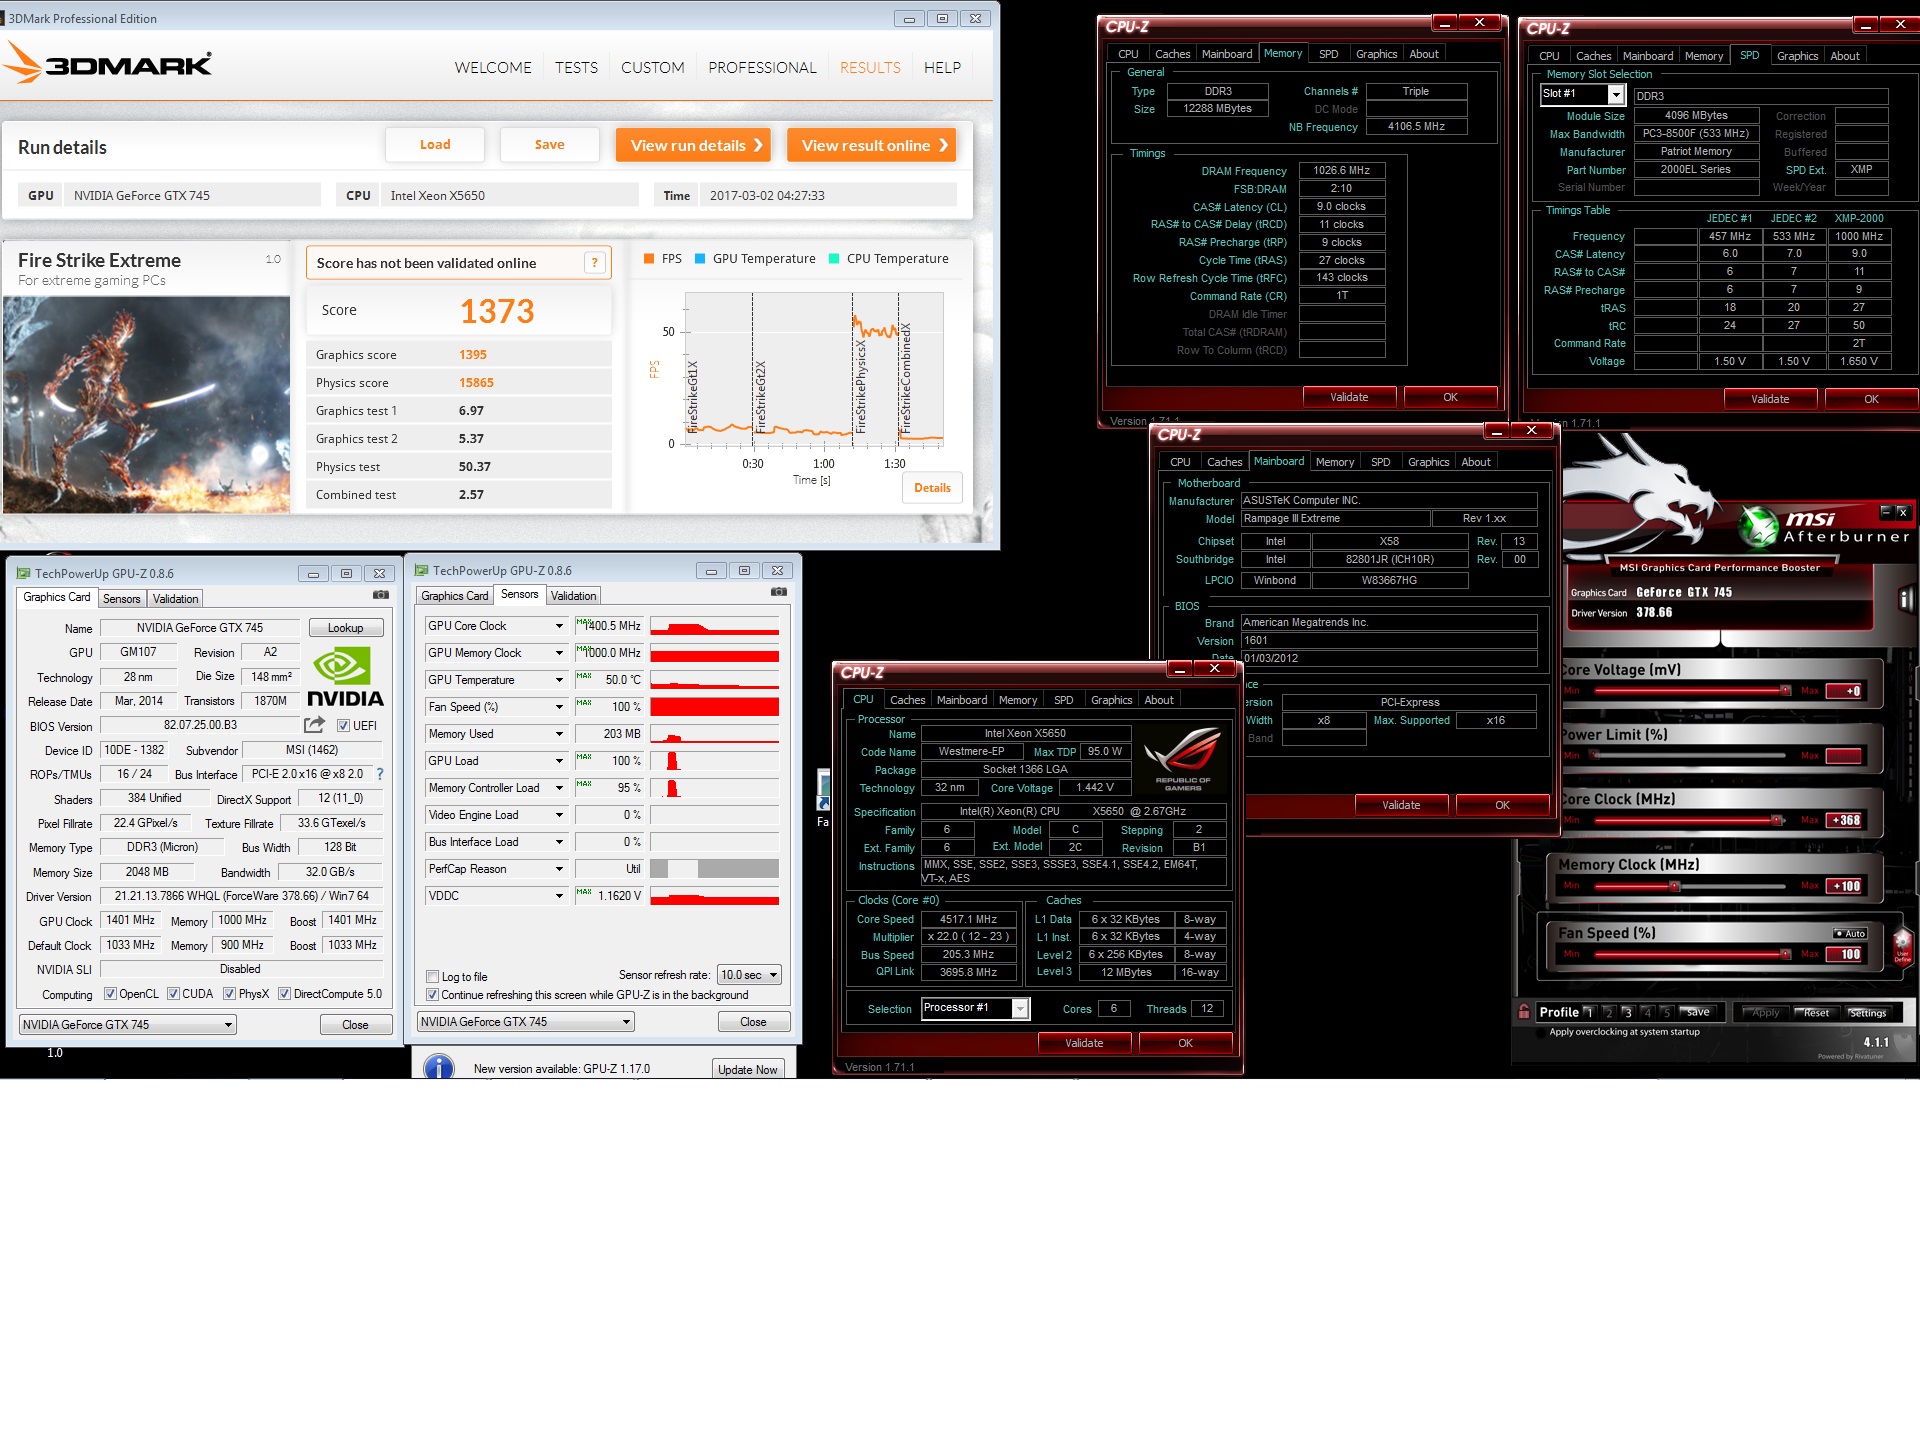1920x1430 pixels.
Task: Click Update Now in GPU-Z notice
Action: (x=747, y=1069)
